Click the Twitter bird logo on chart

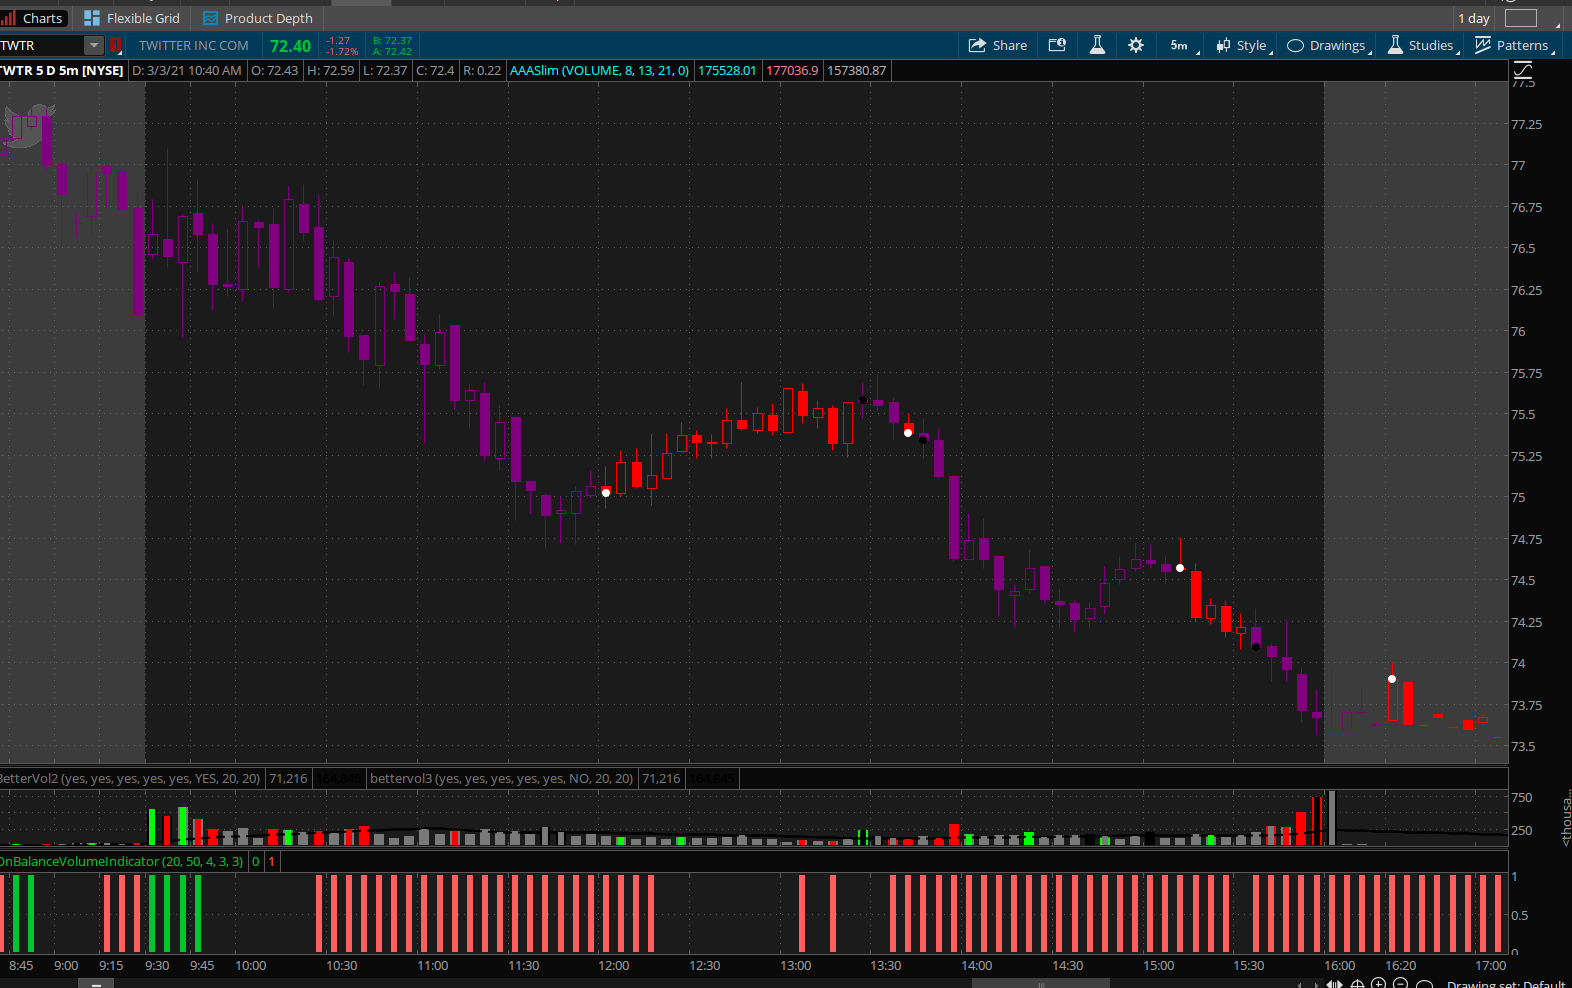28,126
